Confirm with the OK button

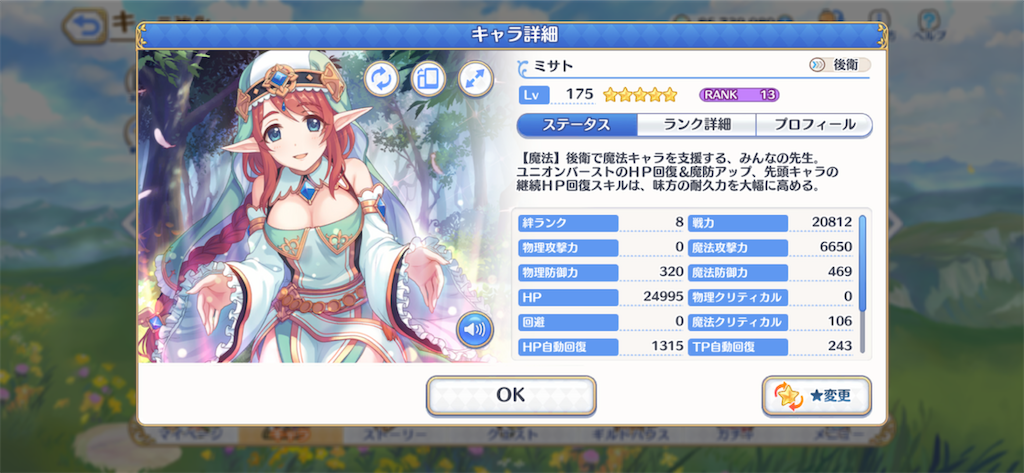(x=511, y=395)
